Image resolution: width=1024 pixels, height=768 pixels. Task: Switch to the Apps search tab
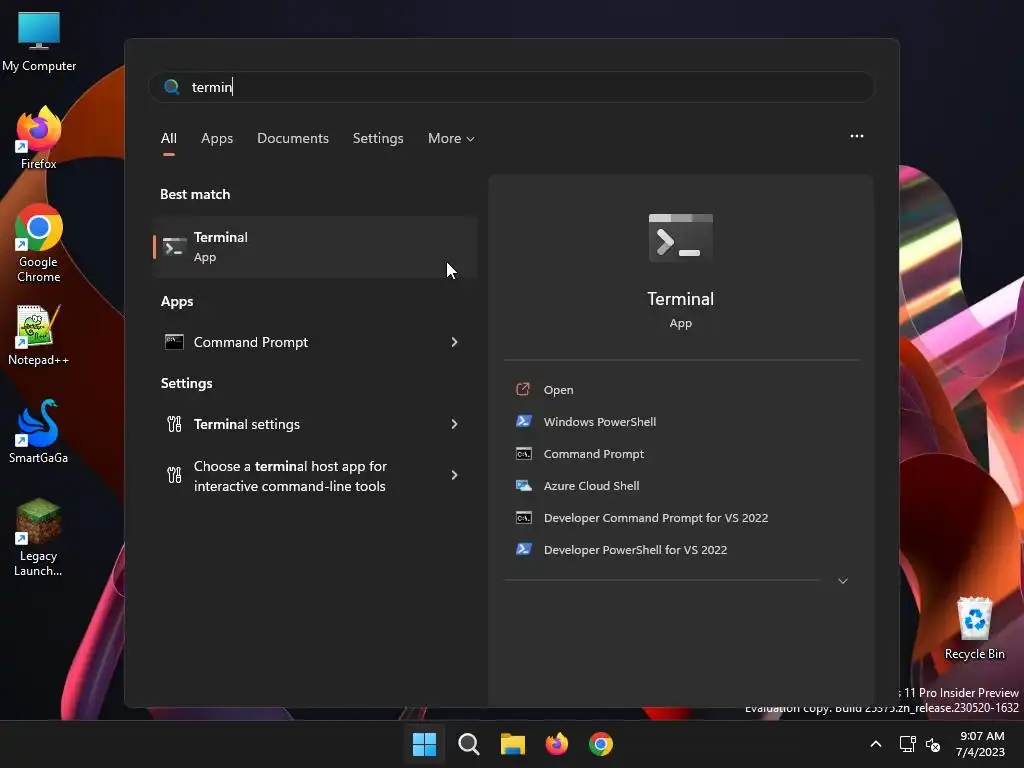(217, 138)
